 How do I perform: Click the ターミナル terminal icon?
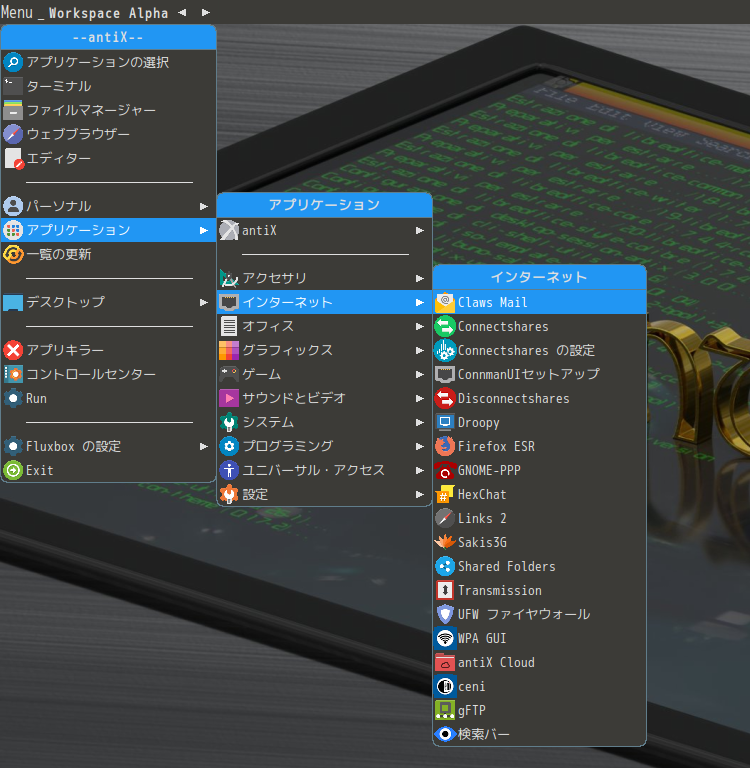[x=13, y=86]
